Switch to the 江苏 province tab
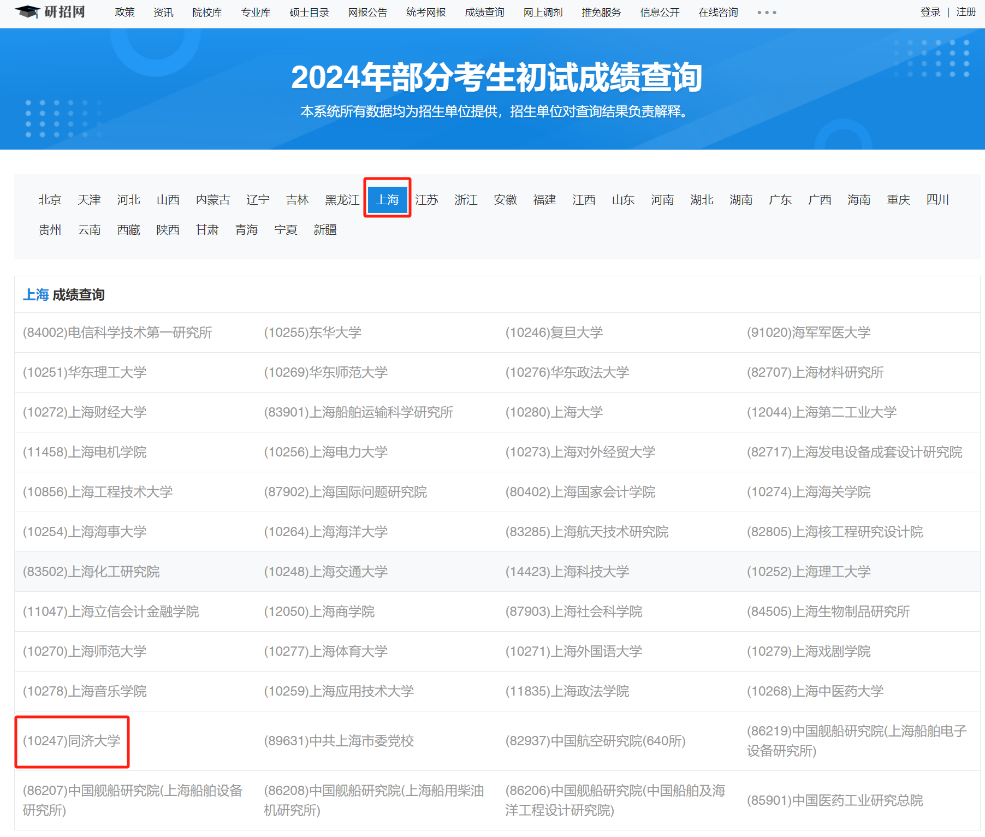This screenshot has width=985, height=837. tap(426, 199)
